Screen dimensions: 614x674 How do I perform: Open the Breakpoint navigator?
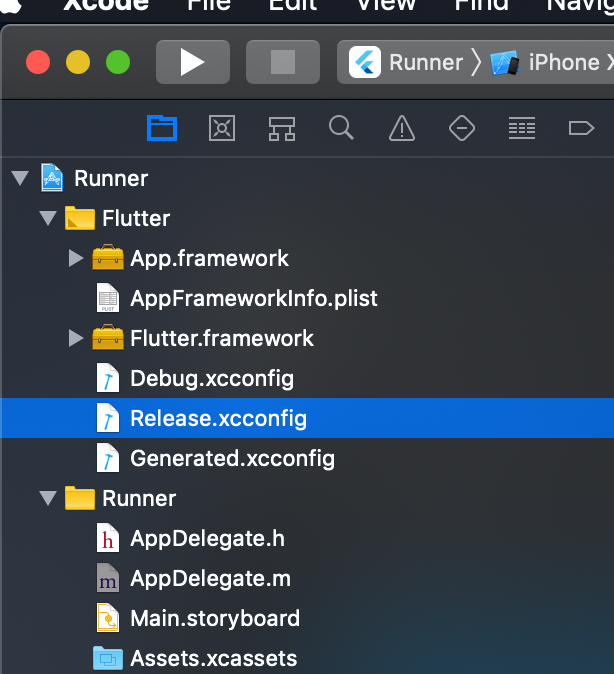[x=581, y=128]
